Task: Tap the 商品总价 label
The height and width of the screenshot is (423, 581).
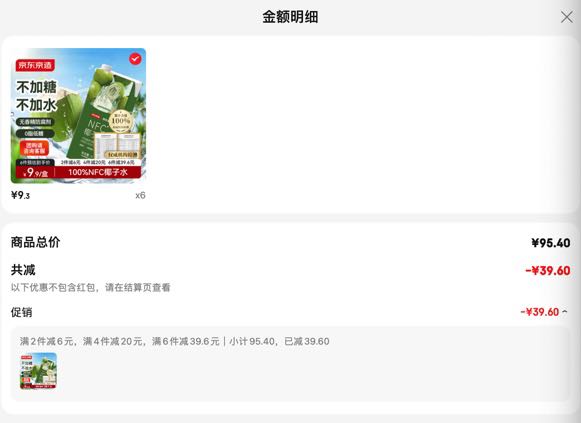Action: [36, 242]
